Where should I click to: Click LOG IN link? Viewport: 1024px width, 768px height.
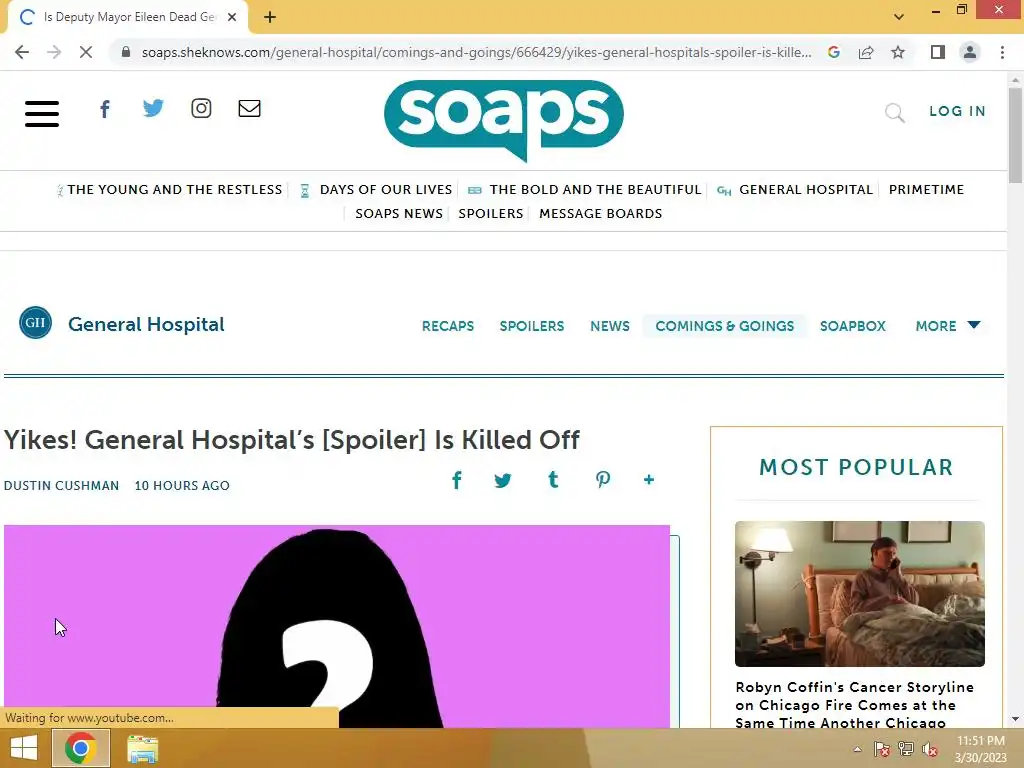tap(957, 111)
